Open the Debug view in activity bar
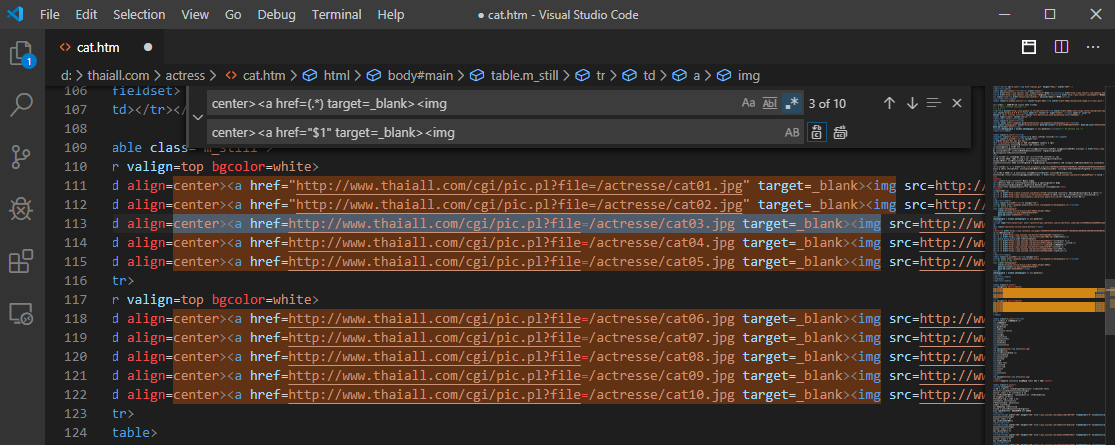The height and width of the screenshot is (445, 1115). (x=22, y=208)
